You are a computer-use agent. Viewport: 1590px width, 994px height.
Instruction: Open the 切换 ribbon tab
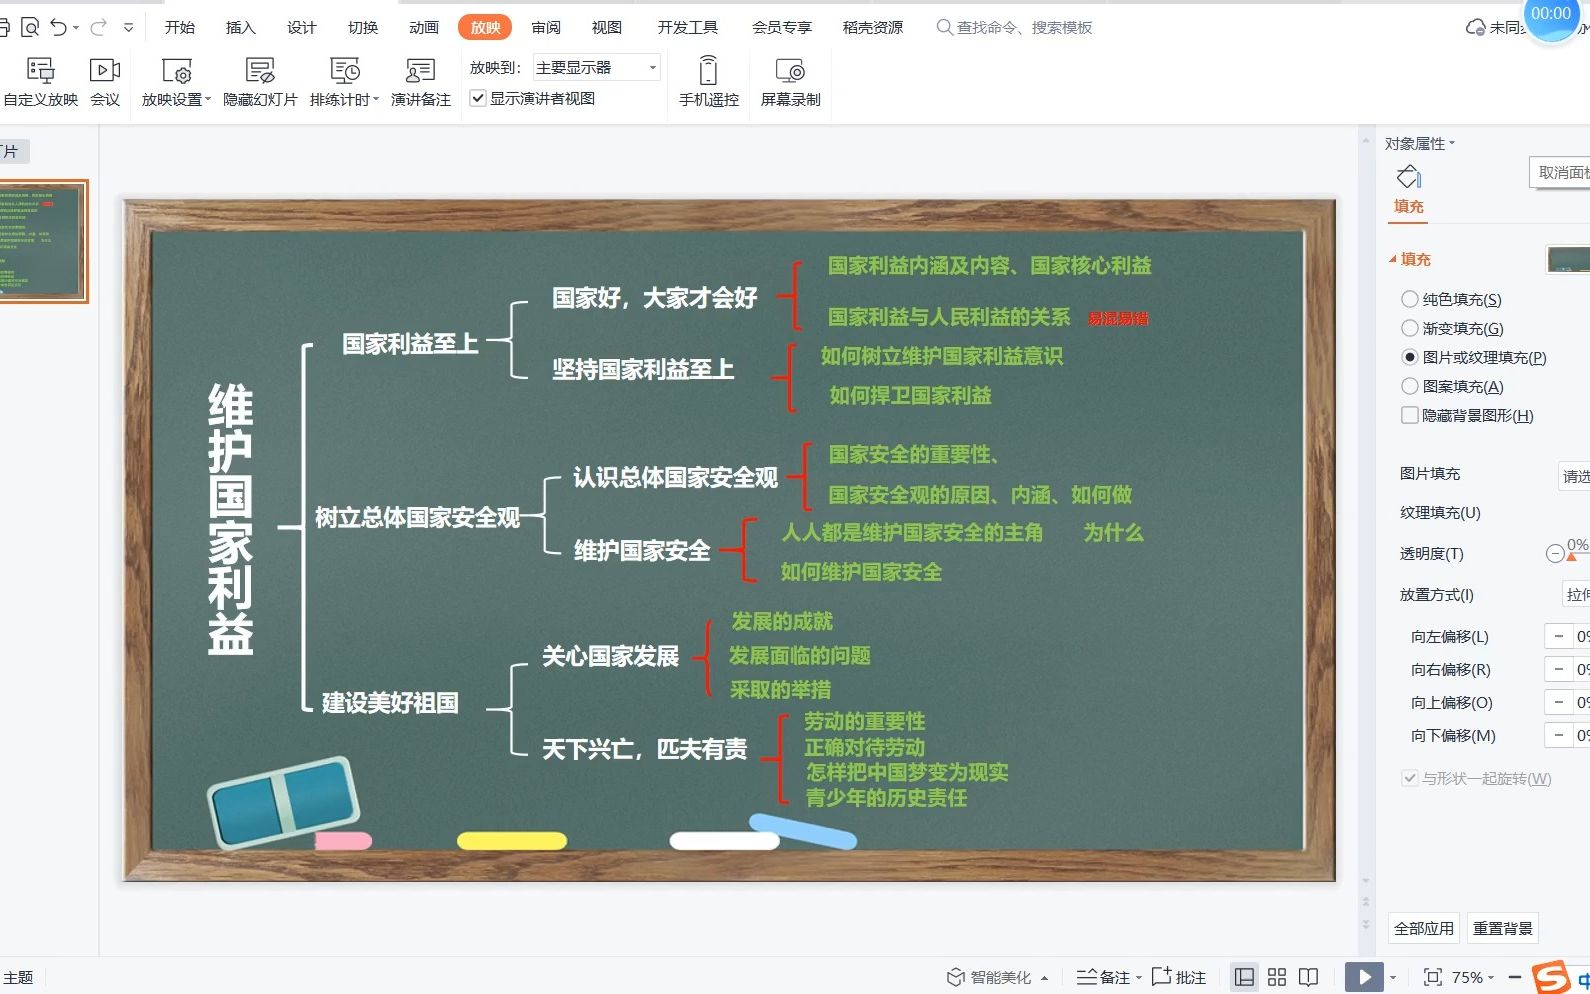[363, 28]
